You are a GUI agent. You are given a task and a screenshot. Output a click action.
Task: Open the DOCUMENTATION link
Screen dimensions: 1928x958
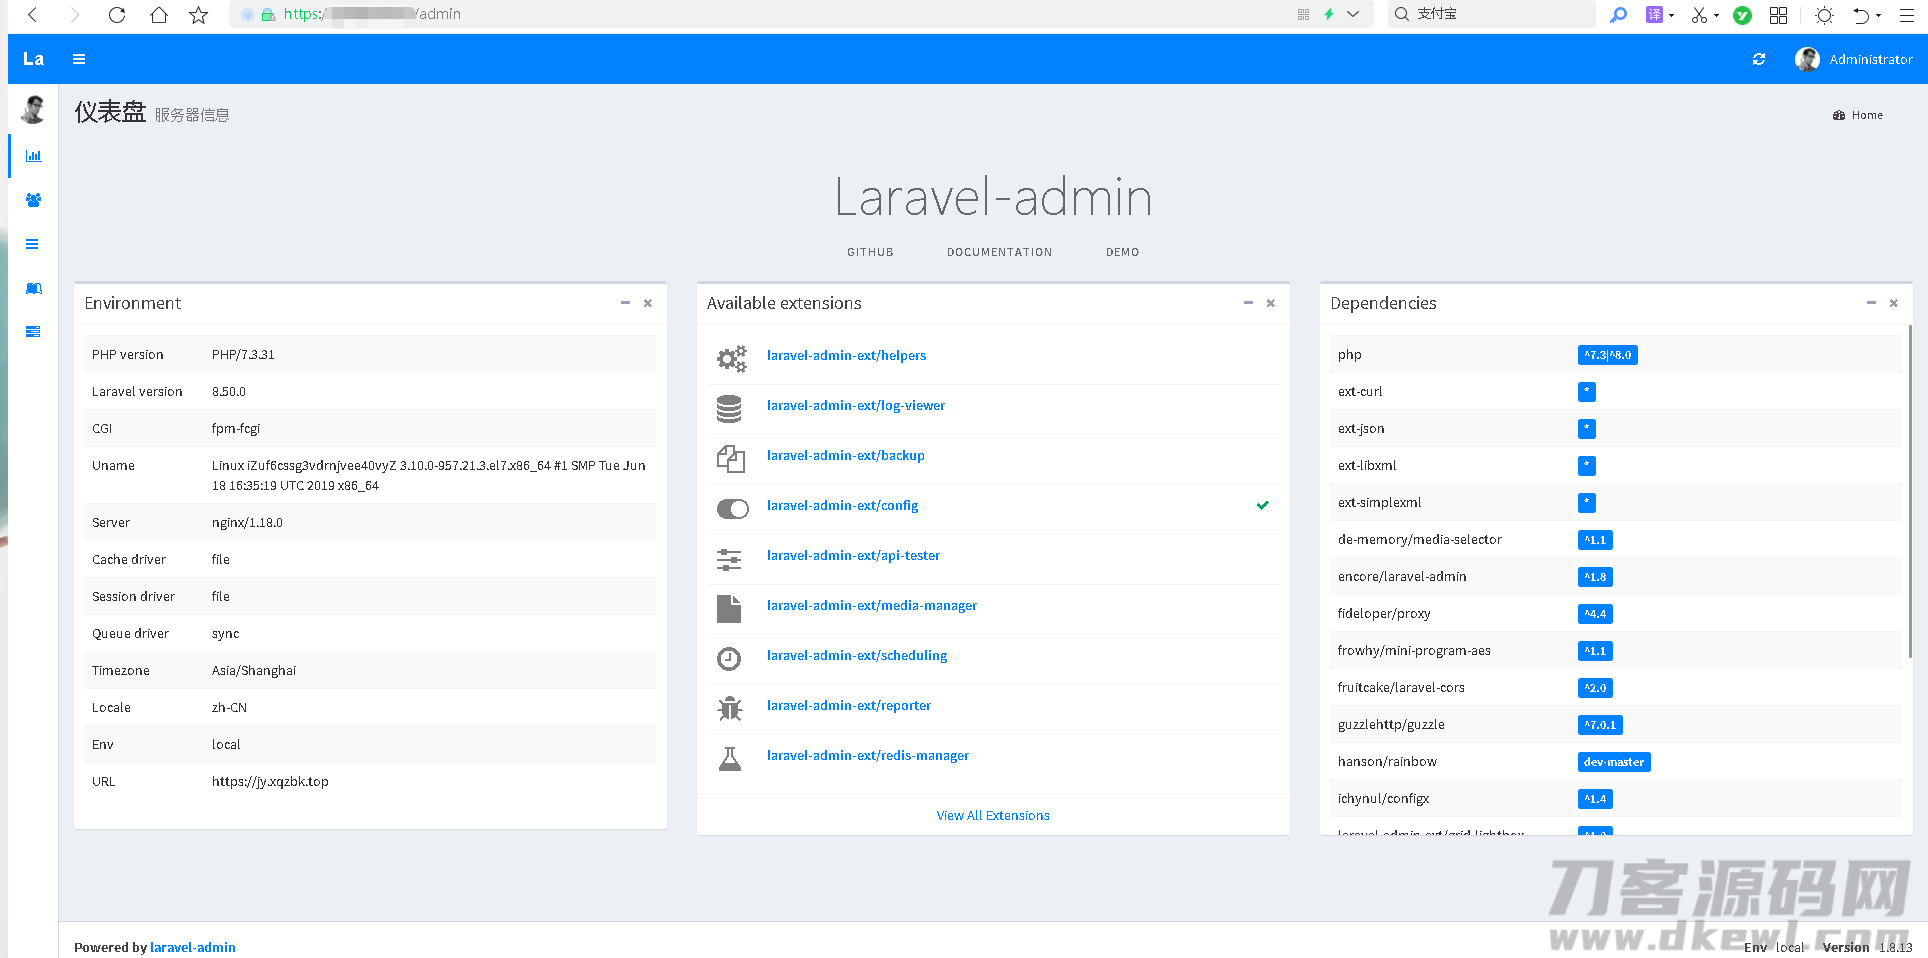(x=999, y=252)
